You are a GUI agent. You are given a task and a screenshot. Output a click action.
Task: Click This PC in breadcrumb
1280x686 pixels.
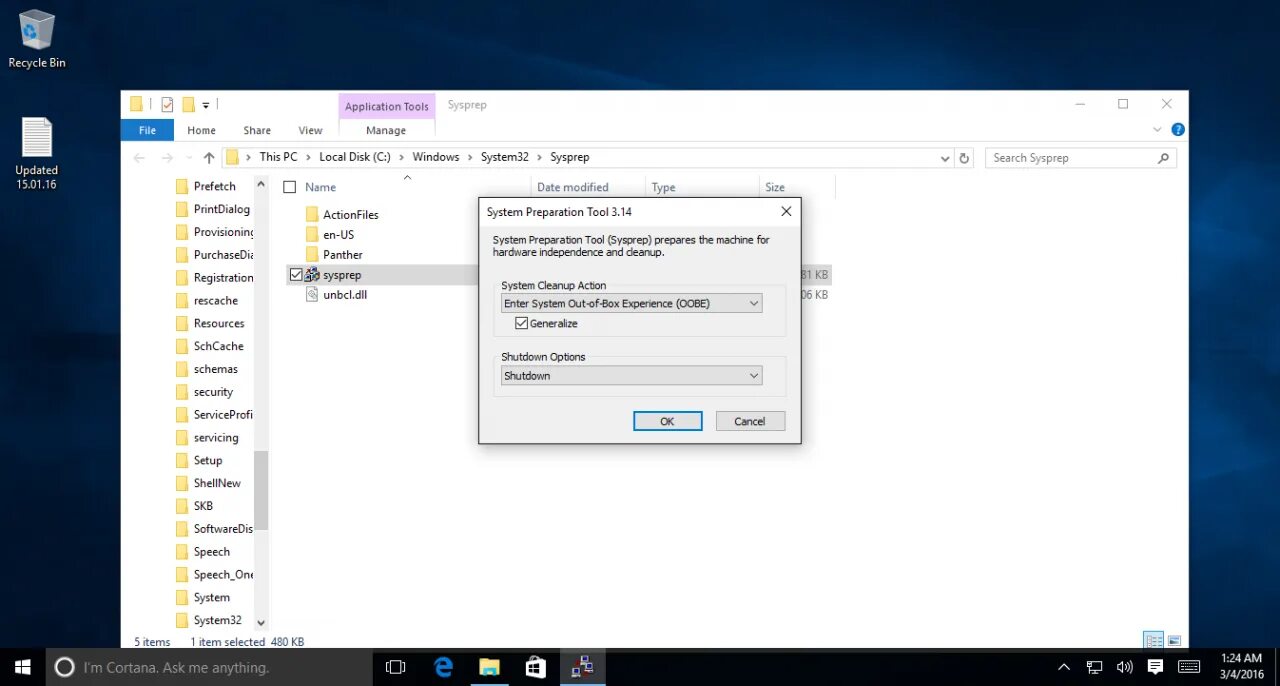click(278, 157)
